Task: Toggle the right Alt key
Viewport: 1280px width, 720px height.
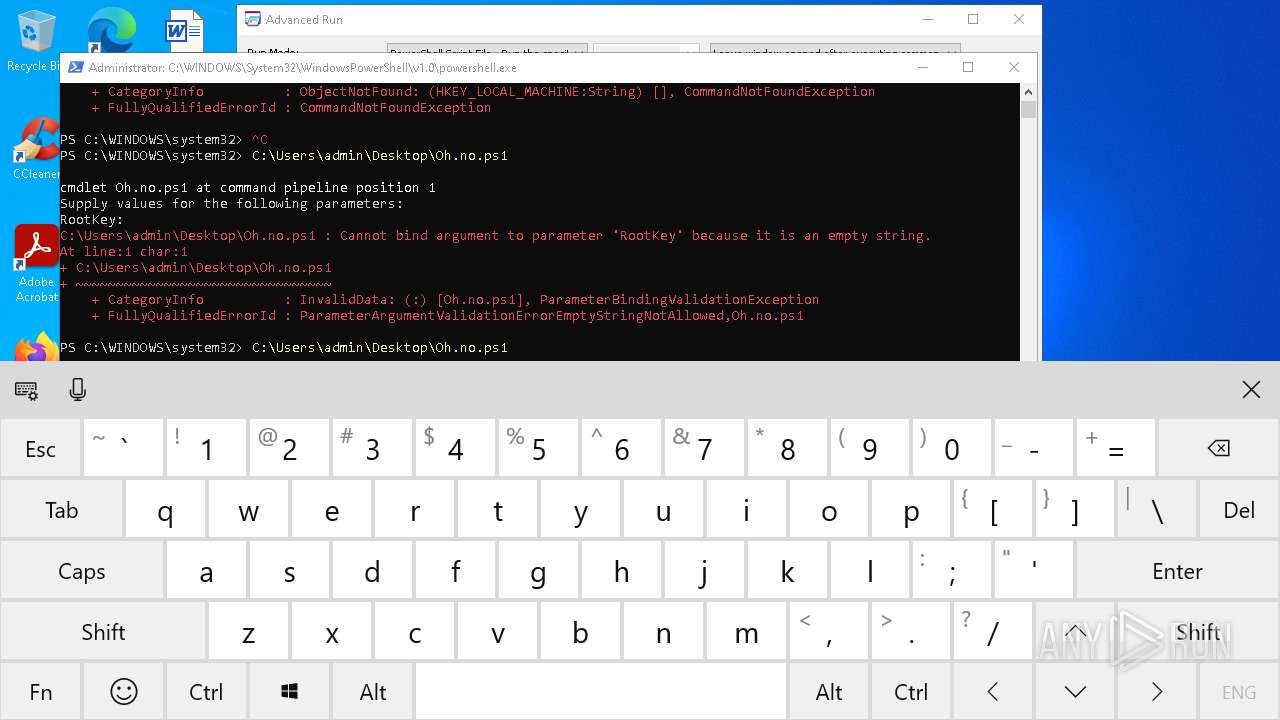Action: coord(829,691)
